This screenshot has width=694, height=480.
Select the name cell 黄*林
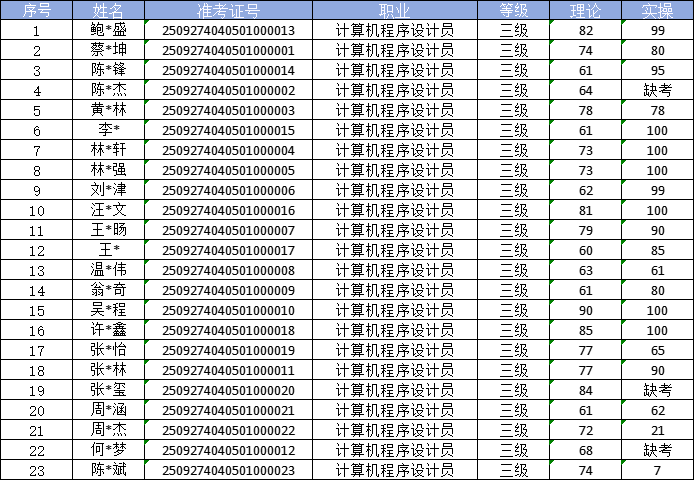click(108, 110)
